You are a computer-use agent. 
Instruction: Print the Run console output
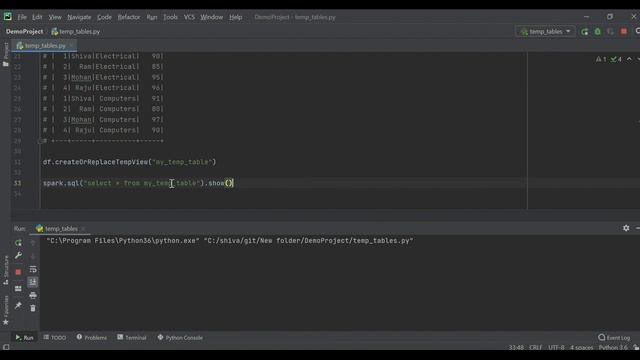pyautogui.click(x=33, y=295)
